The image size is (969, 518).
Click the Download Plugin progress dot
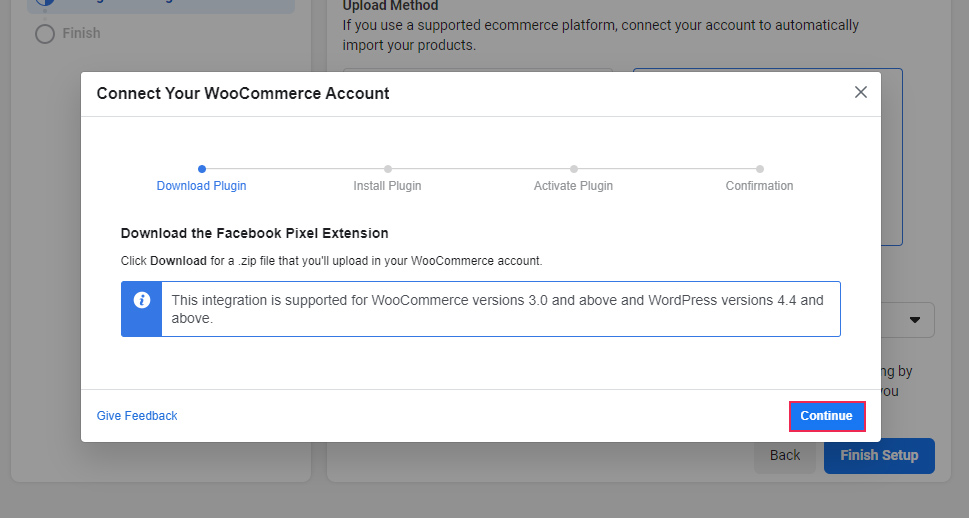click(x=201, y=169)
